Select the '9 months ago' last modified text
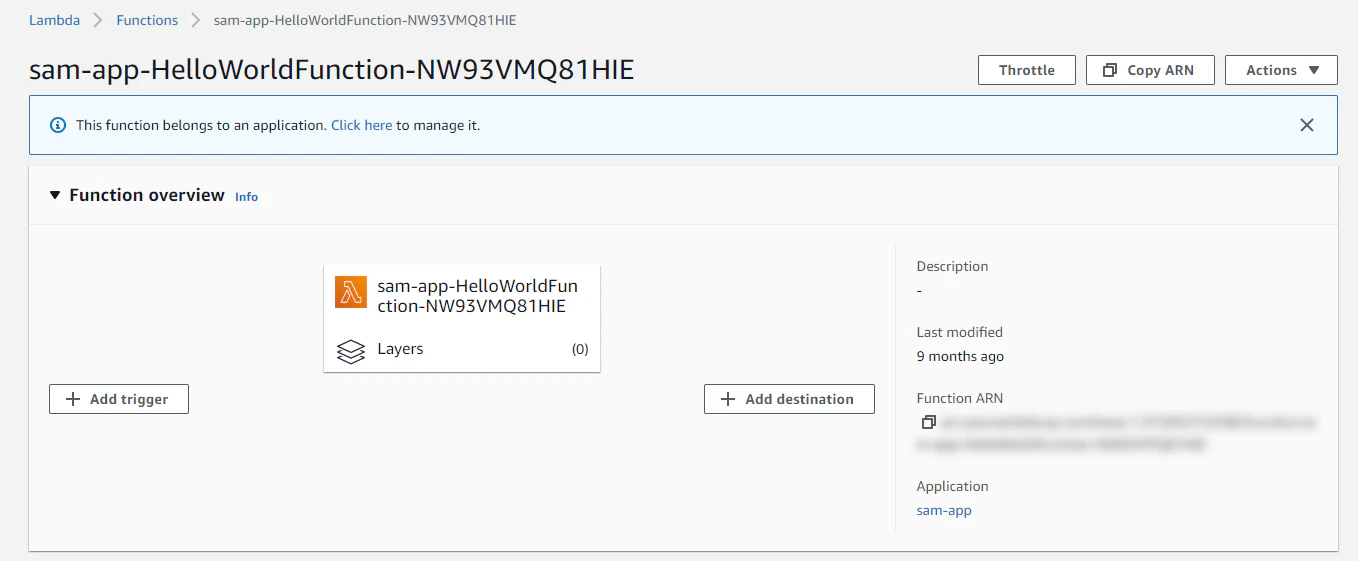Viewport: 1358px width, 561px height. pyautogui.click(x=960, y=356)
